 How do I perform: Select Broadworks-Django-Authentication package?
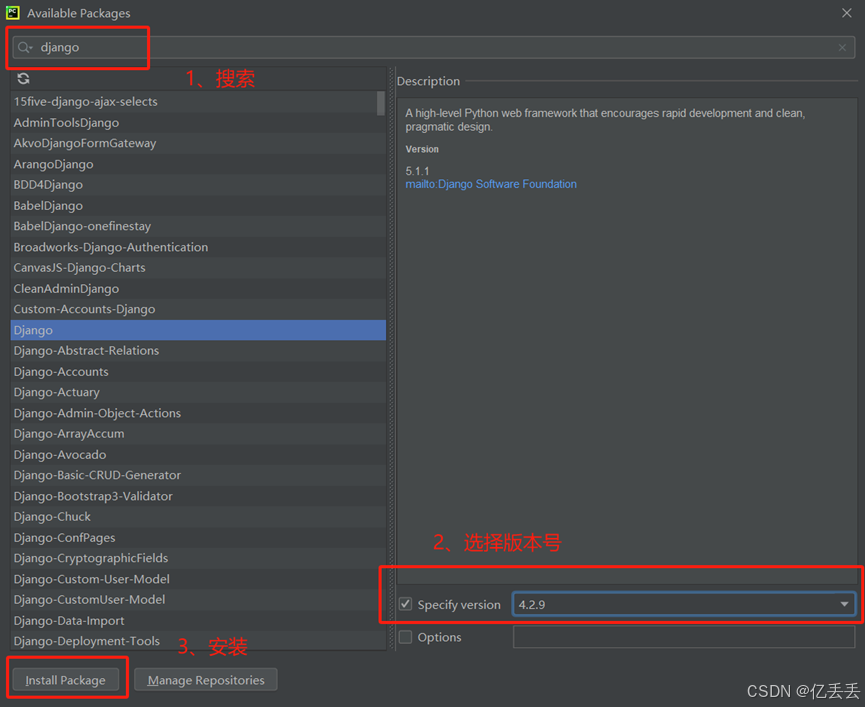click(x=198, y=247)
